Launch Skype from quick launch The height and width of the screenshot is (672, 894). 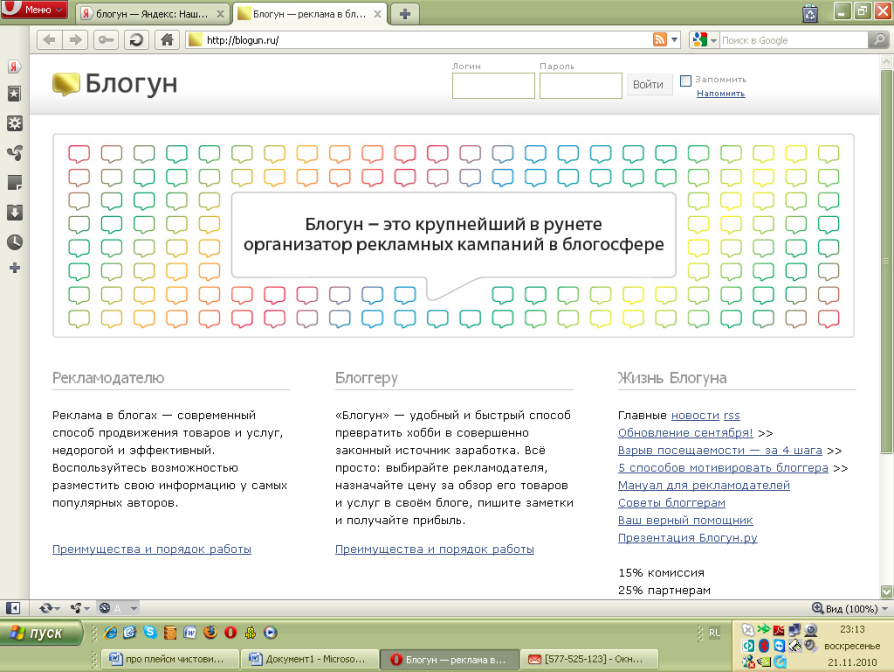click(150, 632)
